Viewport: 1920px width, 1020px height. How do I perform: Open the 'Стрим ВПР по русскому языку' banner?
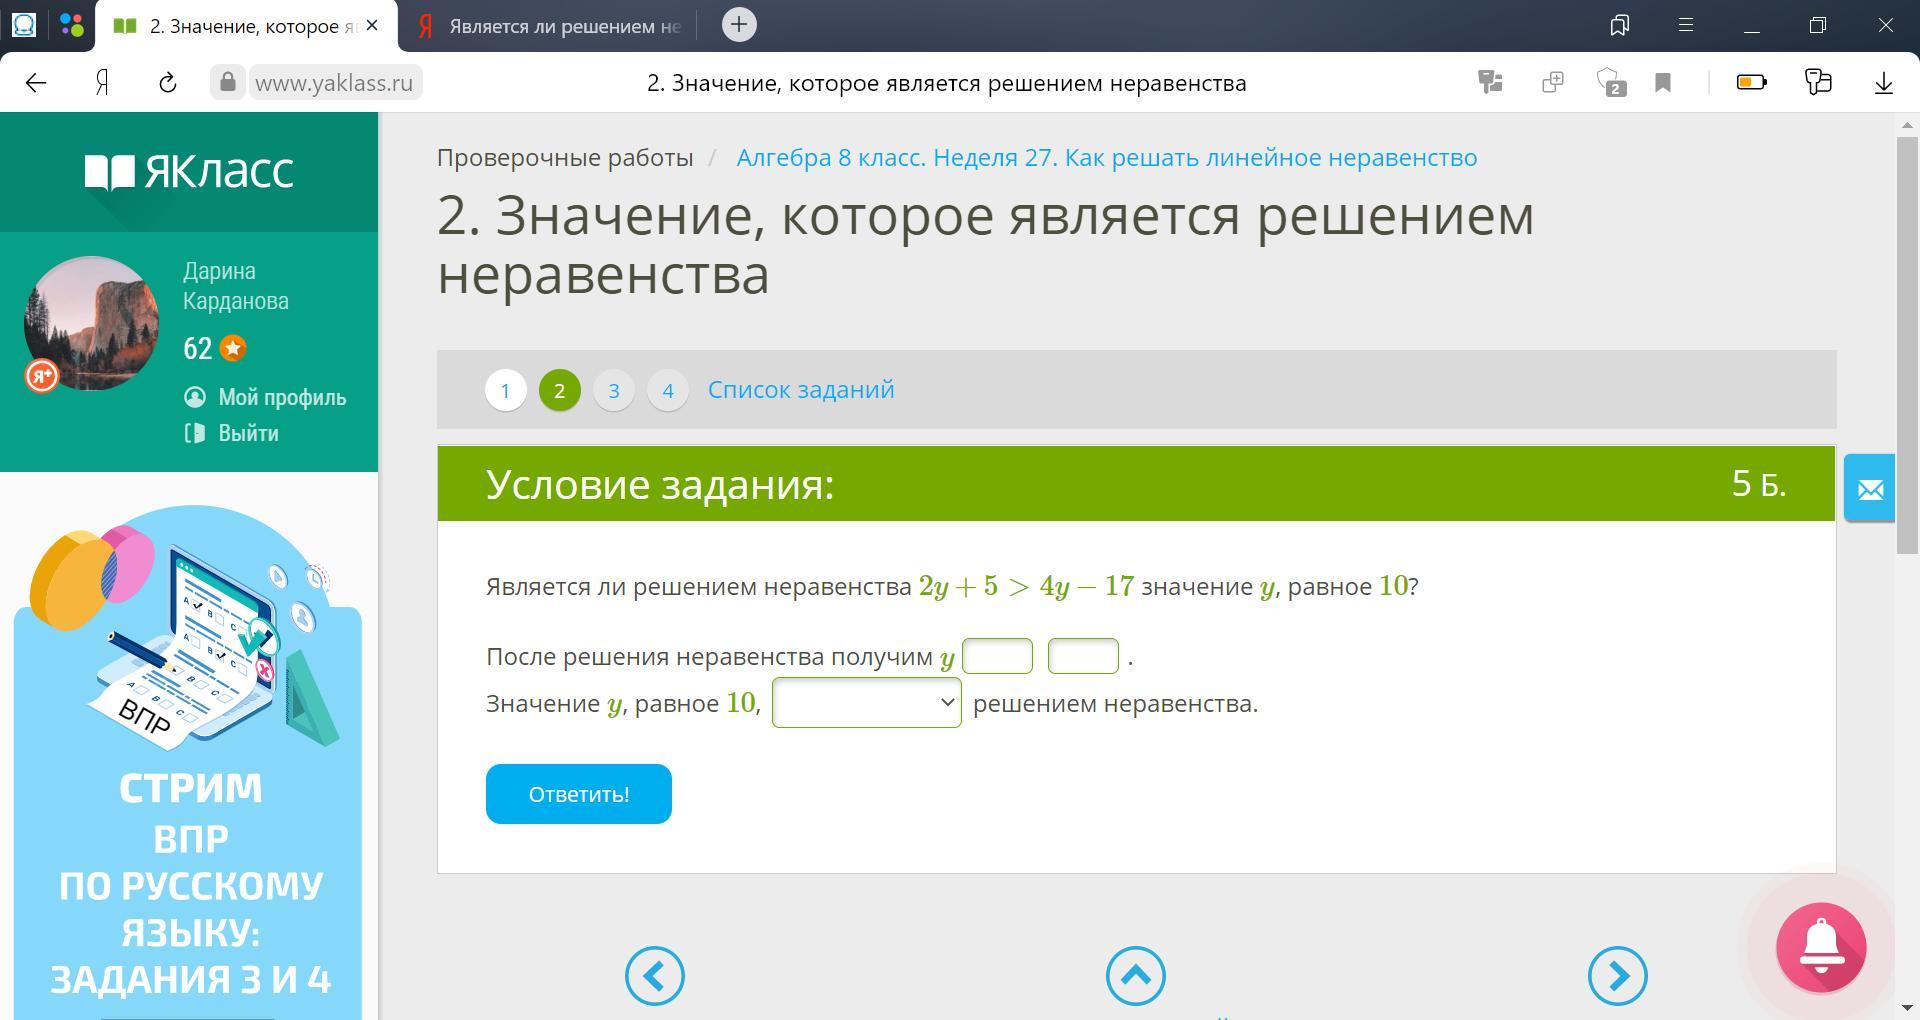(x=188, y=762)
